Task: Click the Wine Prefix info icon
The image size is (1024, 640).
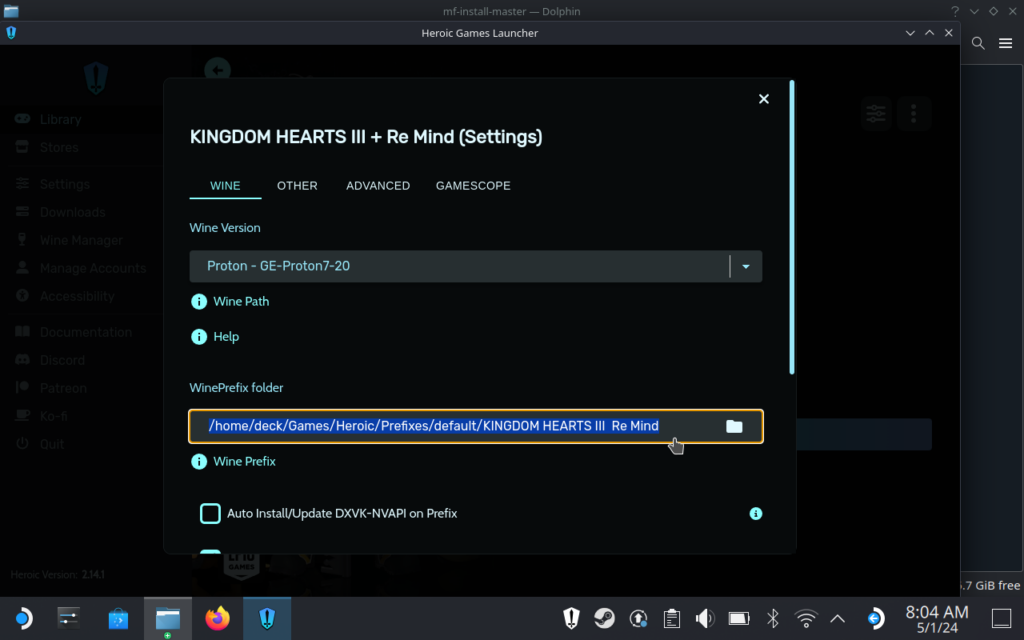Action: click(x=199, y=462)
